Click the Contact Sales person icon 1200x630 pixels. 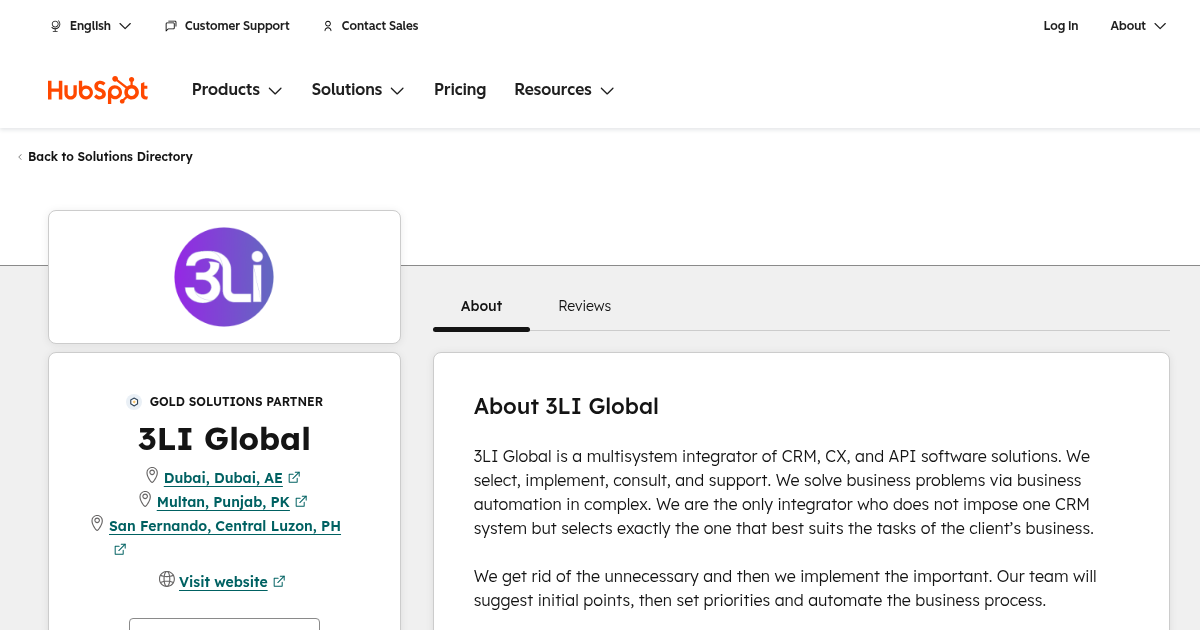pyautogui.click(x=328, y=26)
